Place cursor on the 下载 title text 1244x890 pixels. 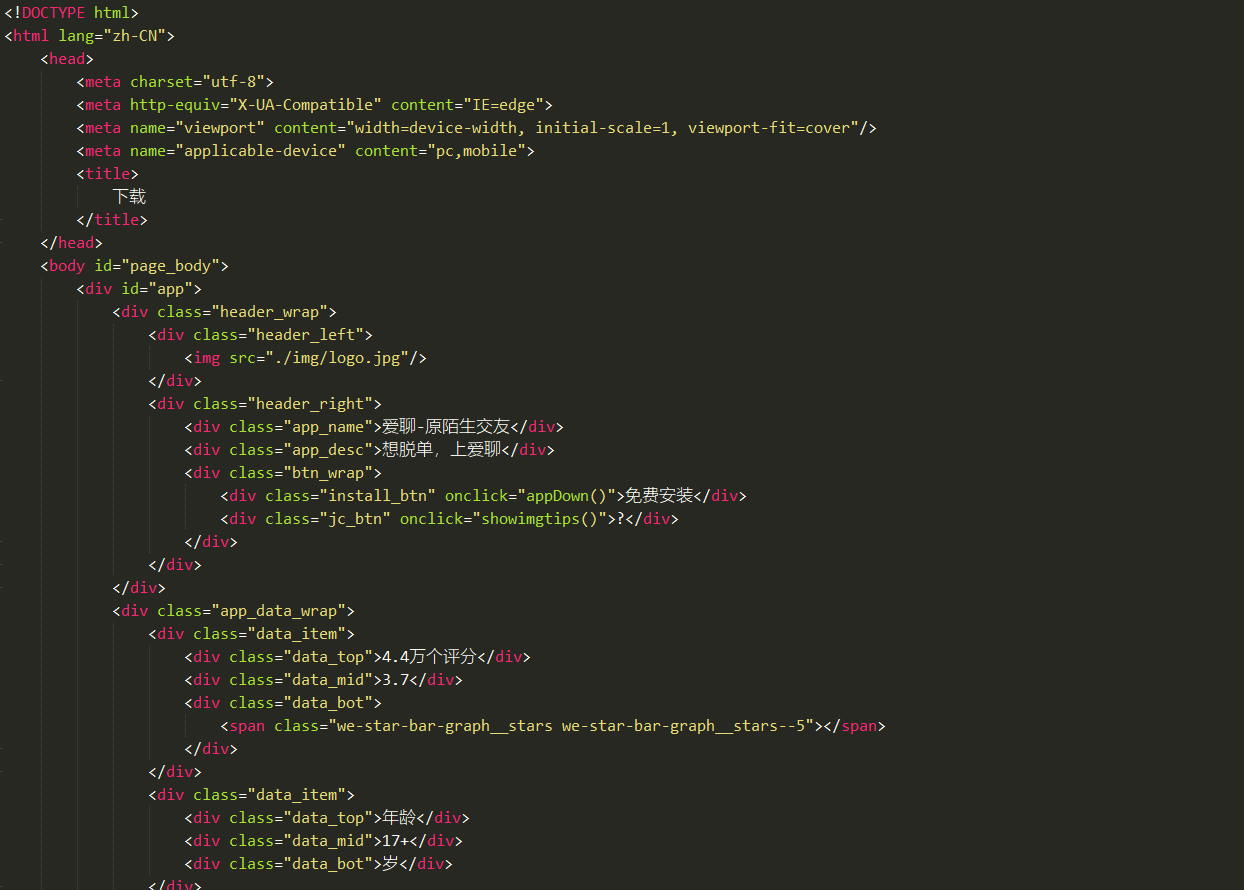point(129,197)
